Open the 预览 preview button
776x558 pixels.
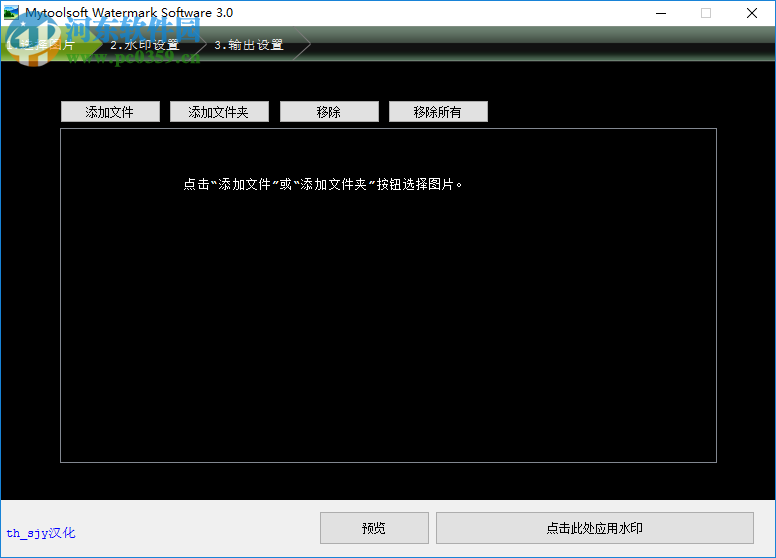[x=374, y=528]
